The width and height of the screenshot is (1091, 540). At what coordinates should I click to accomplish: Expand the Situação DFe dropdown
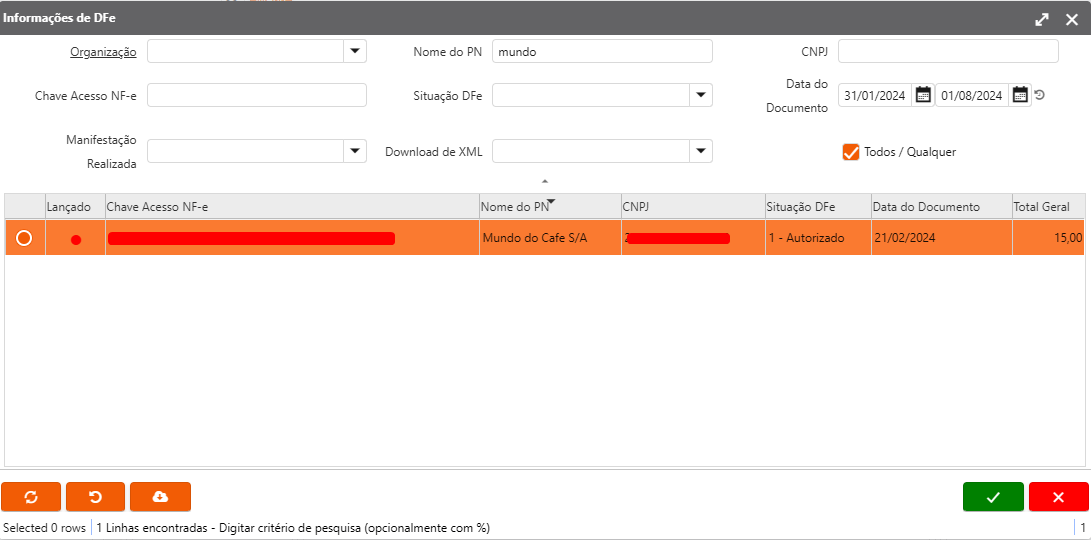(x=701, y=95)
